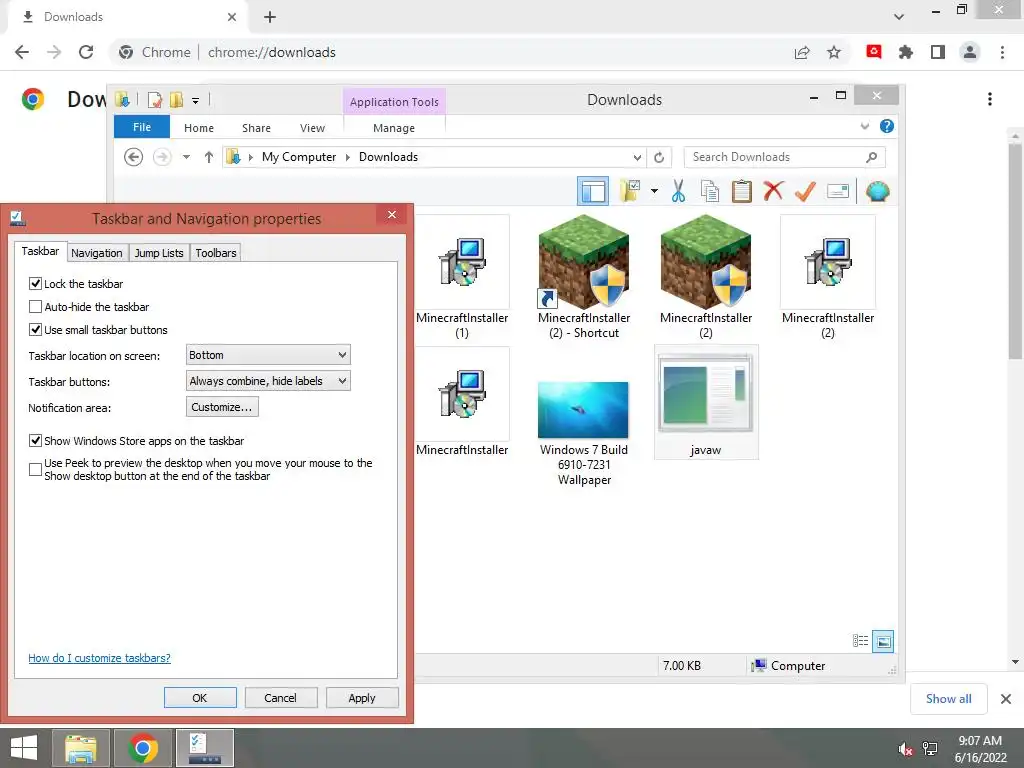Click the envelope Email icon in toolbar
Screen dimensions: 1024x768
click(x=838, y=191)
